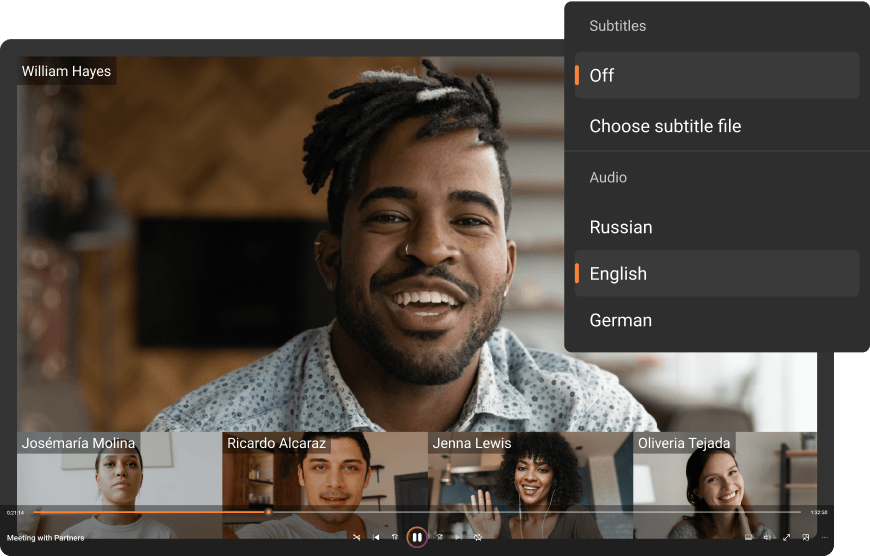870x556 pixels.
Task: Toggle the repeat loop icon
Action: (478, 537)
